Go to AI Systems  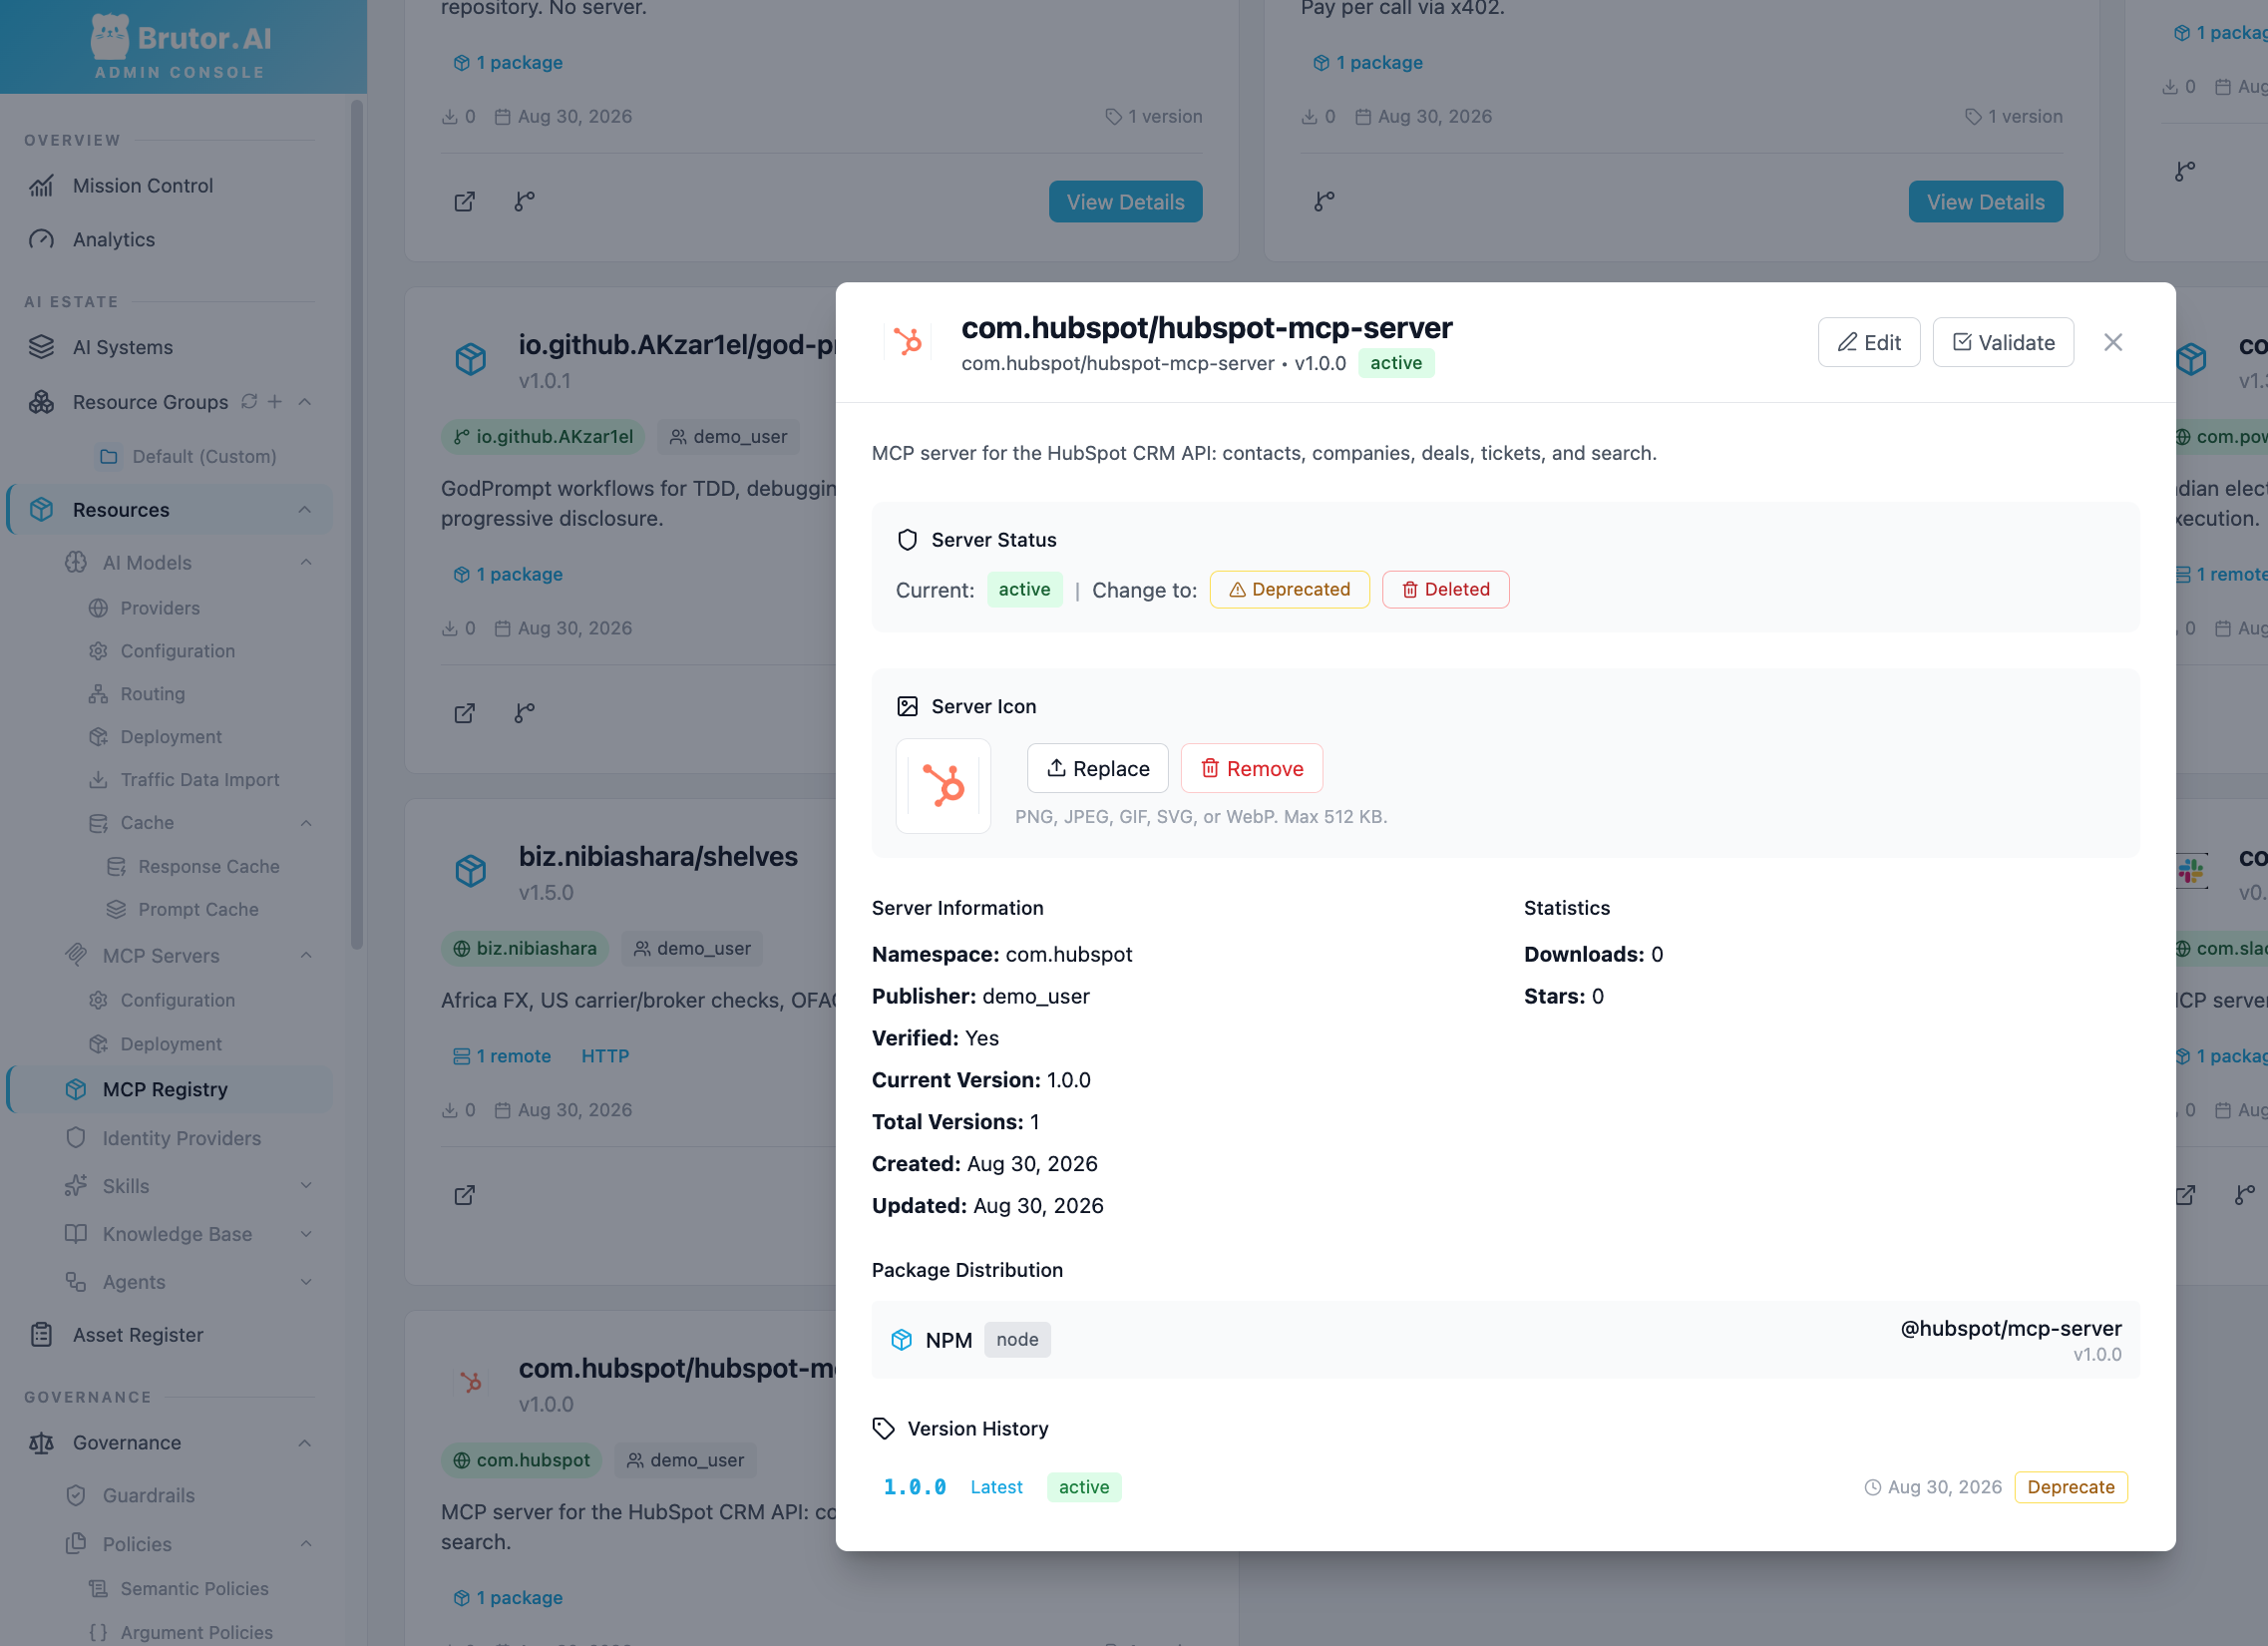coord(122,347)
